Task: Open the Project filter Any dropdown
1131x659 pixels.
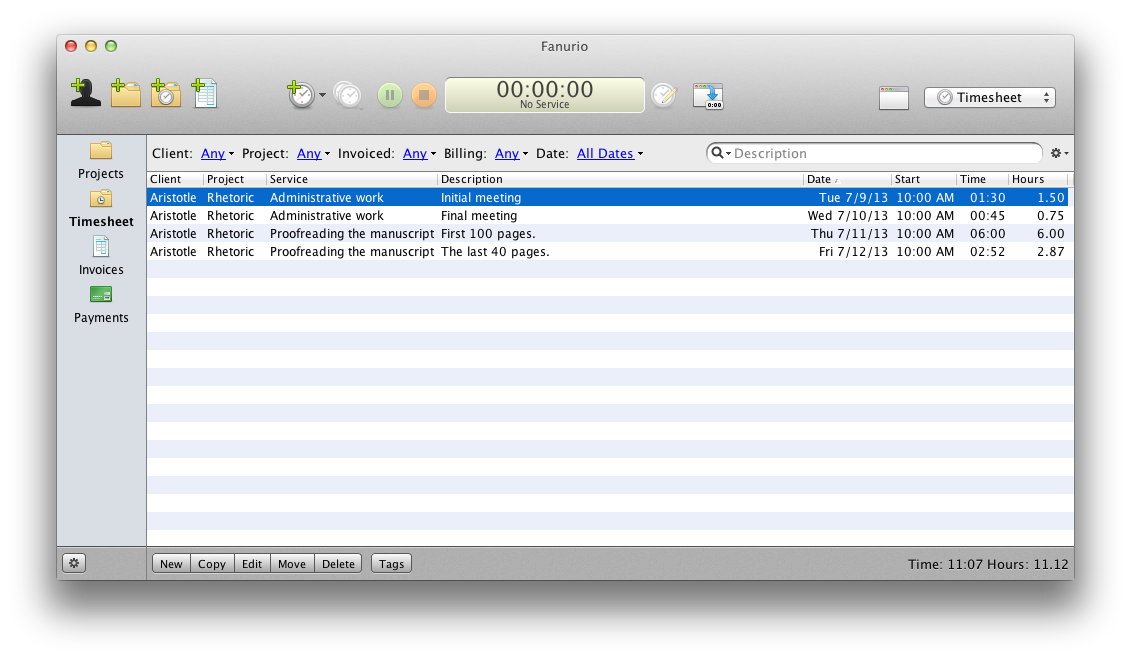Action: [313, 154]
